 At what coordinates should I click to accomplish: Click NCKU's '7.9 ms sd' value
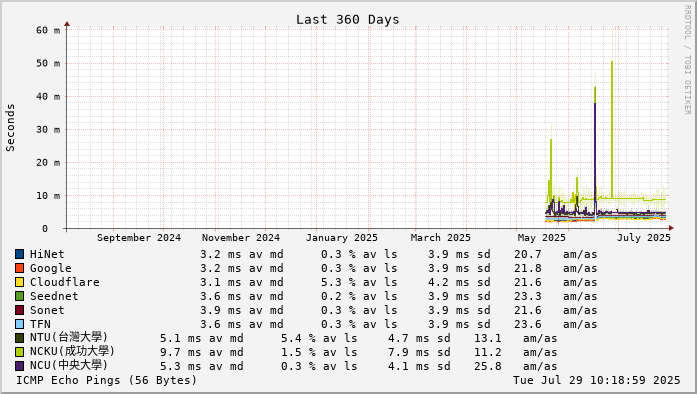pyautogui.click(x=419, y=352)
